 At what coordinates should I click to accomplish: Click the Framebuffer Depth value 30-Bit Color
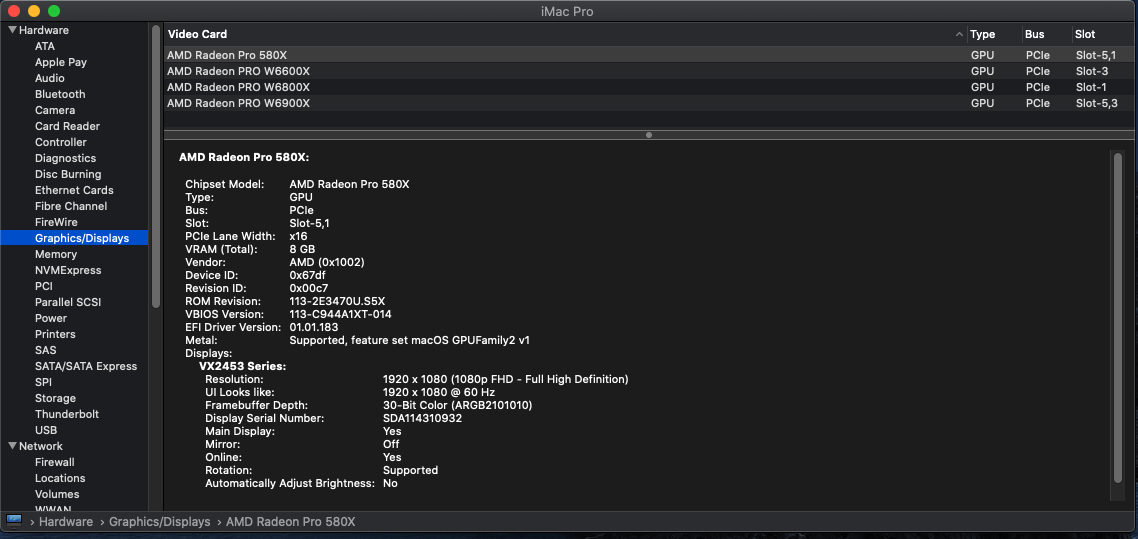point(457,405)
